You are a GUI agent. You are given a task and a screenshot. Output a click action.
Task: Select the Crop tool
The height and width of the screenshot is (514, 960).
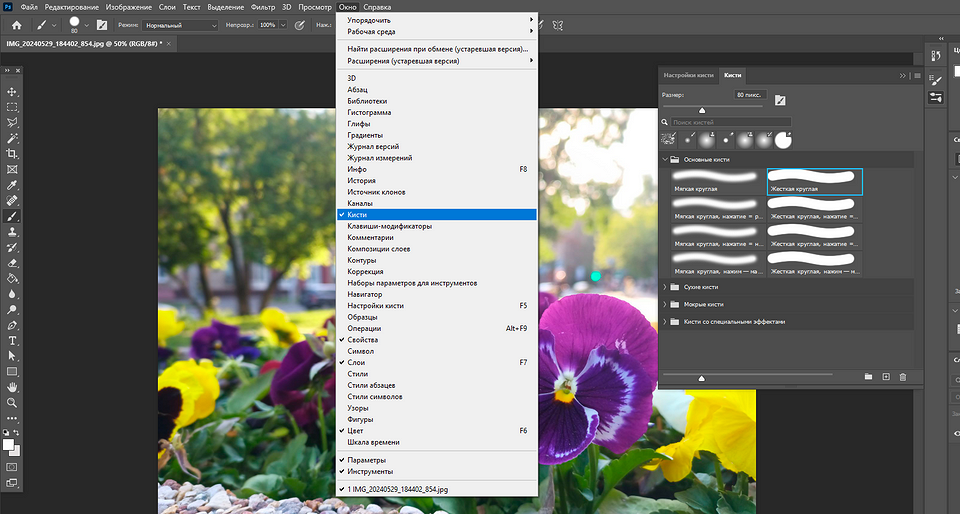13,154
